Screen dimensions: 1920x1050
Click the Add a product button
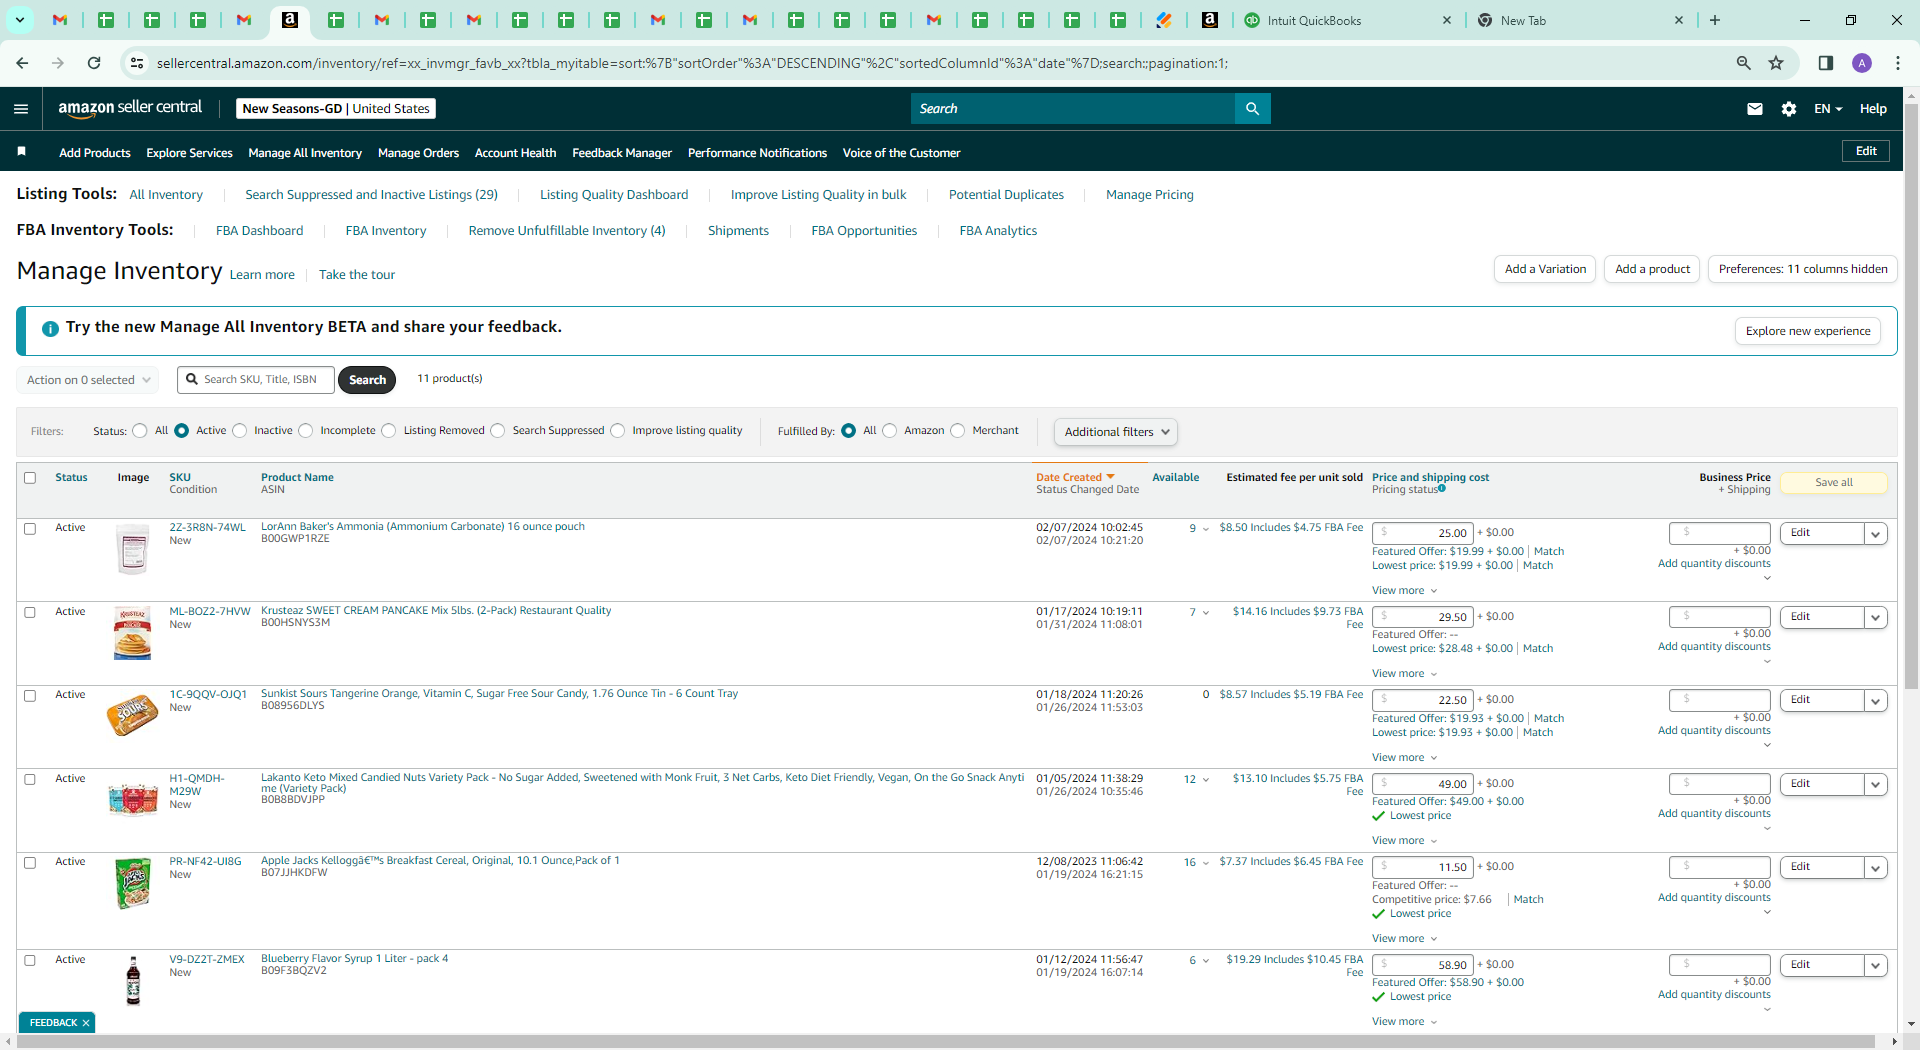click(1652, 269)
